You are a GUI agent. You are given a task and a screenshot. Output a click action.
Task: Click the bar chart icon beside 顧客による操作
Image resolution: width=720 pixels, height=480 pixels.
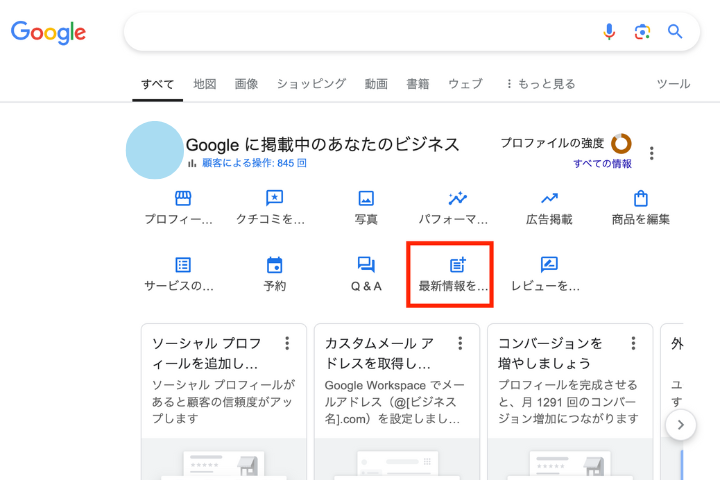click(x=192, y=163)
